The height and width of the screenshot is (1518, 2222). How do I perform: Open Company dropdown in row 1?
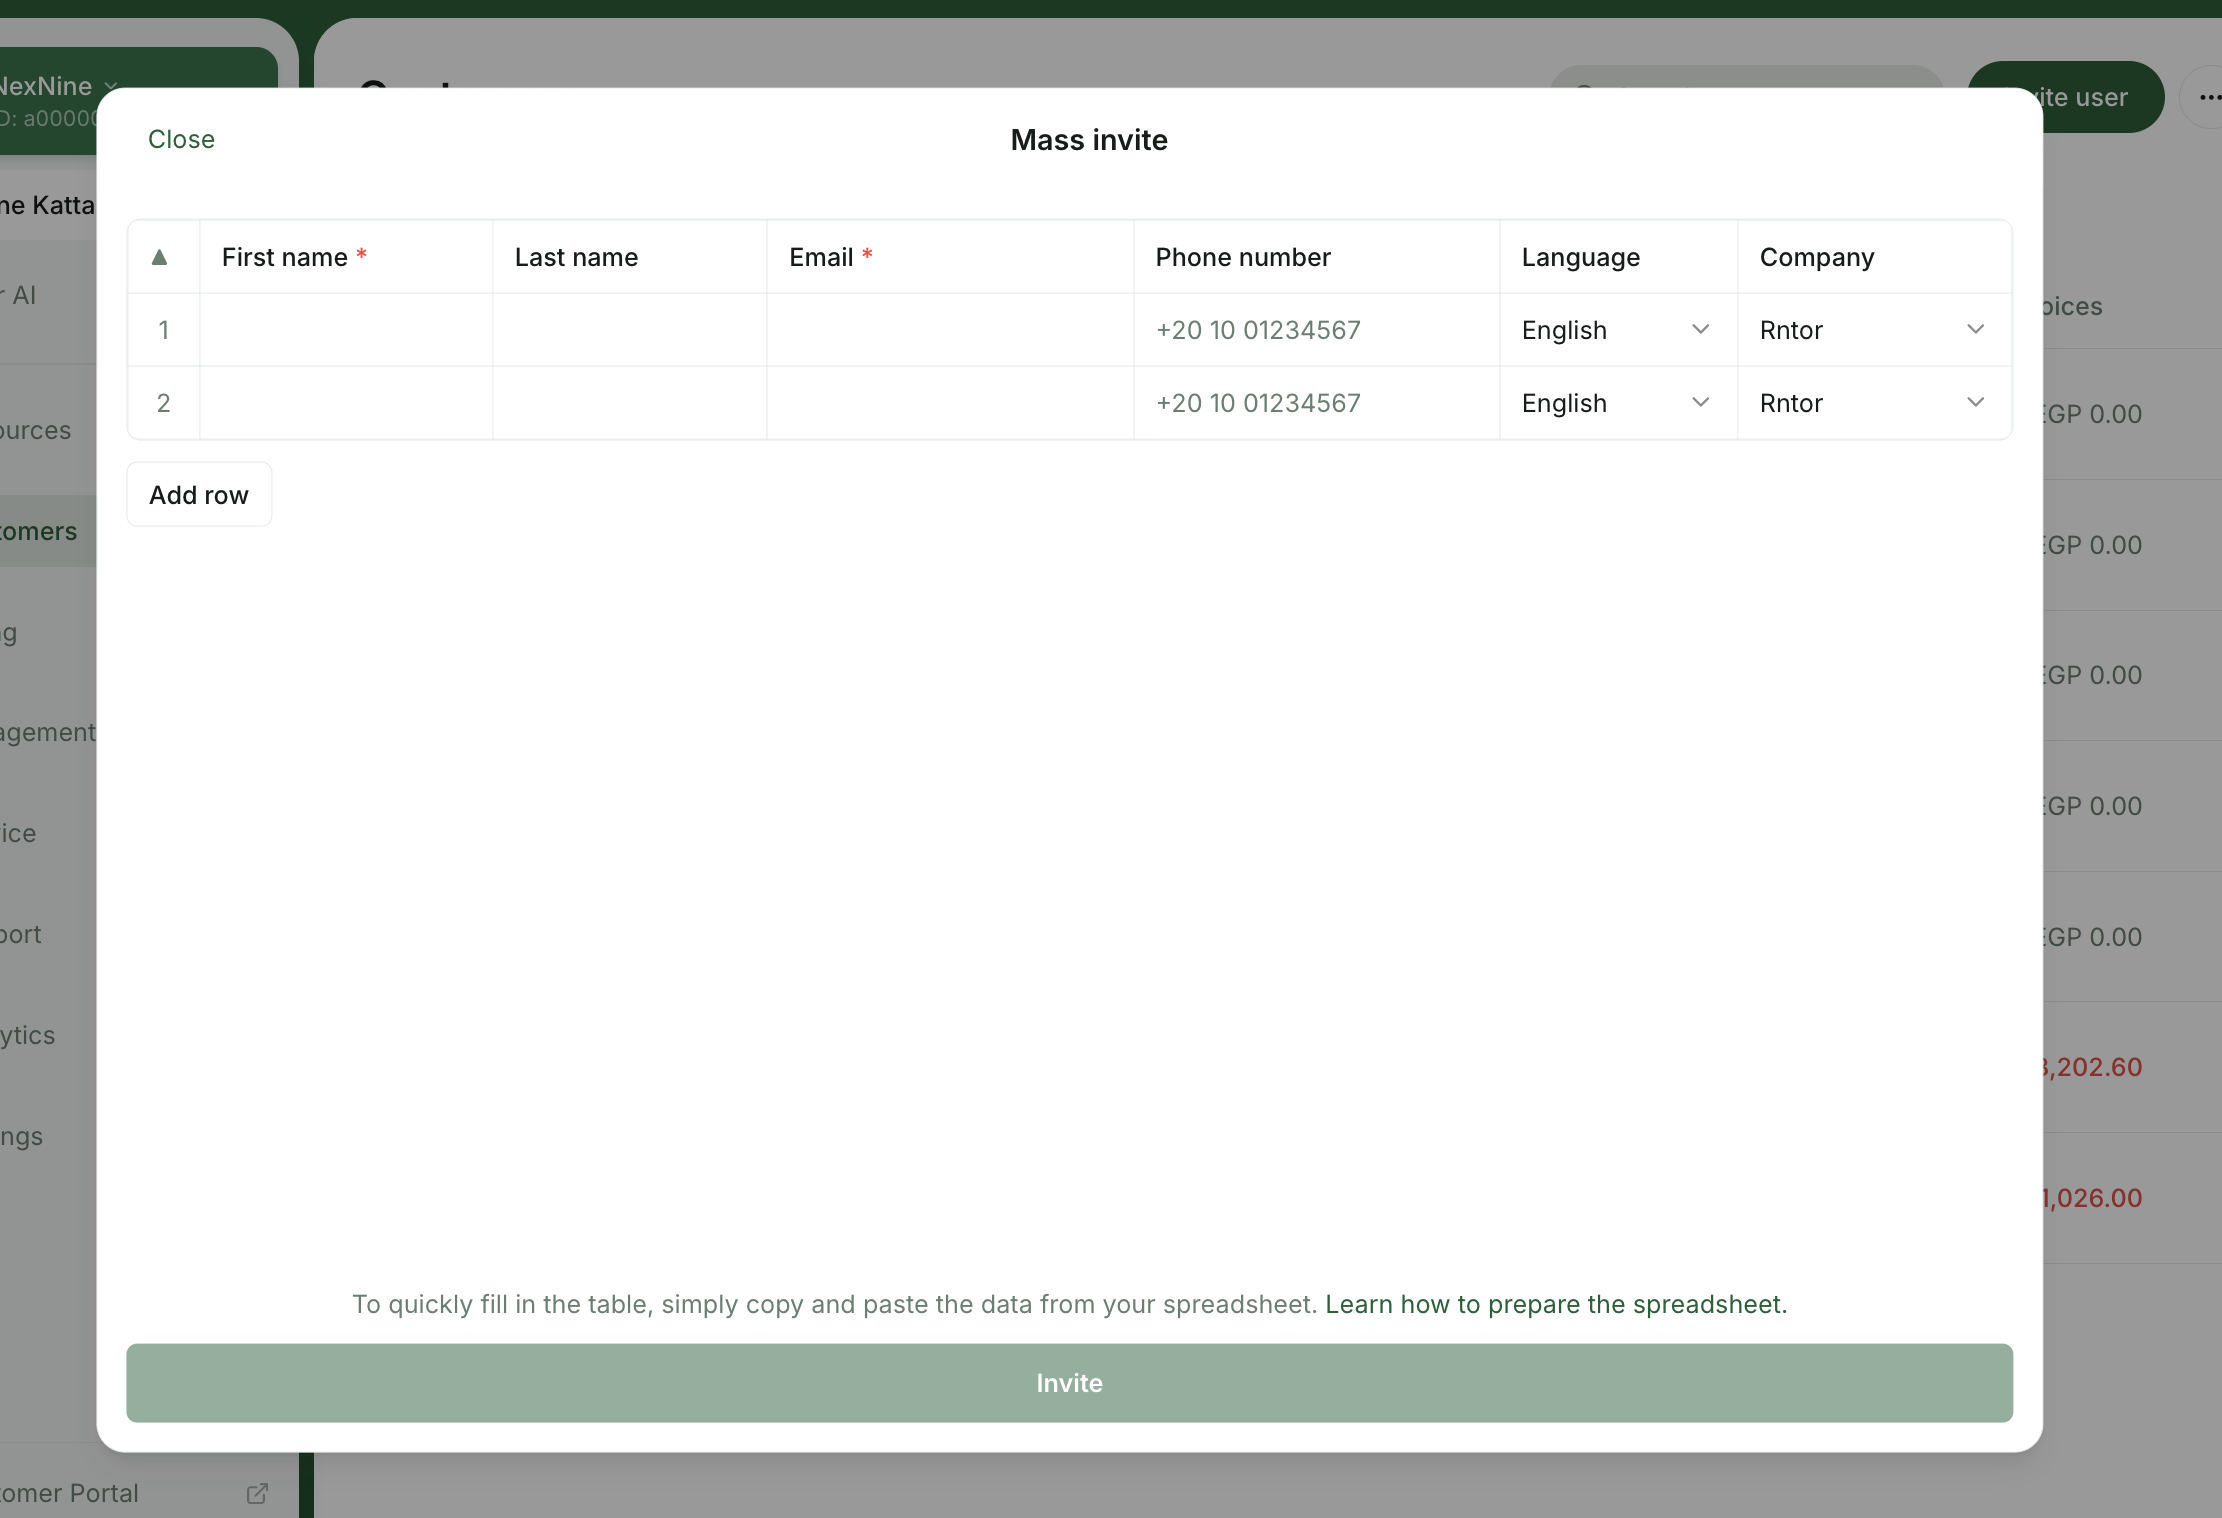[x=1874, y=330]
